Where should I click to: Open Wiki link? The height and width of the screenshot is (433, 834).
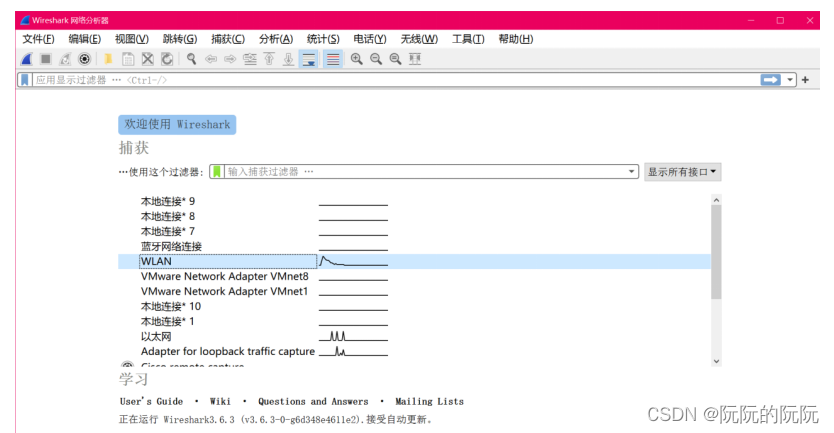point(220,401)
